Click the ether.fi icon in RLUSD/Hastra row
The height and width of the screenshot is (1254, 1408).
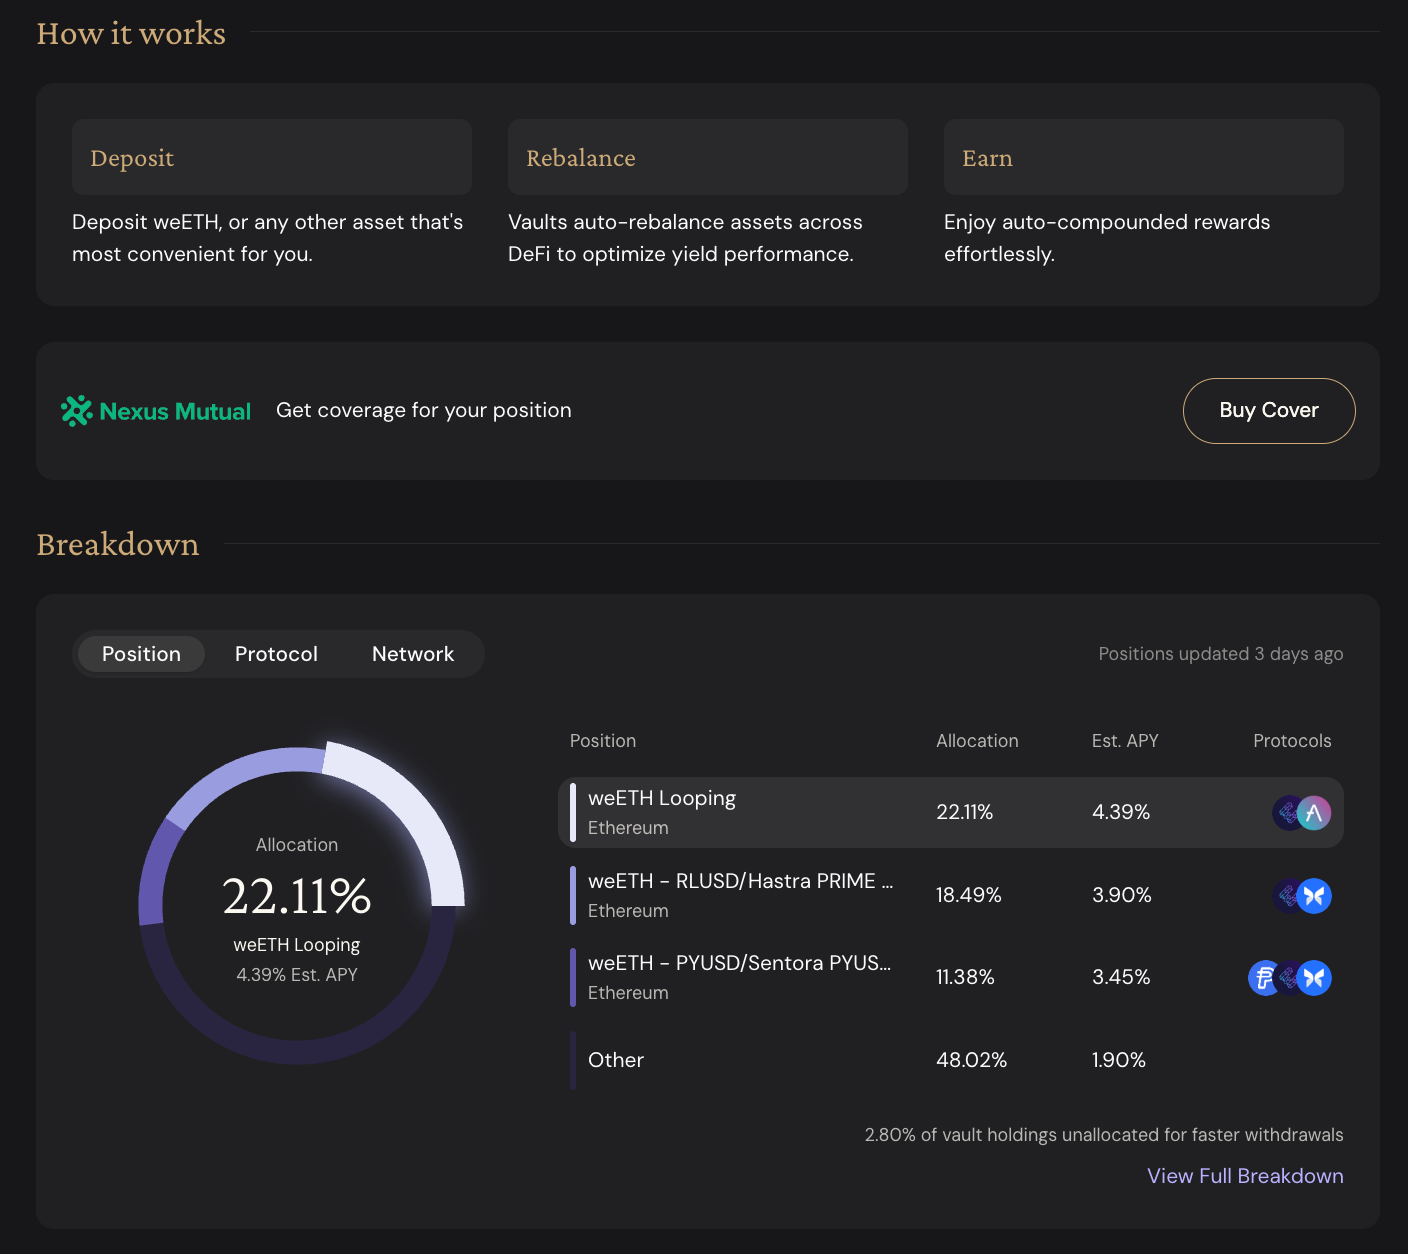coord(1288,896)
